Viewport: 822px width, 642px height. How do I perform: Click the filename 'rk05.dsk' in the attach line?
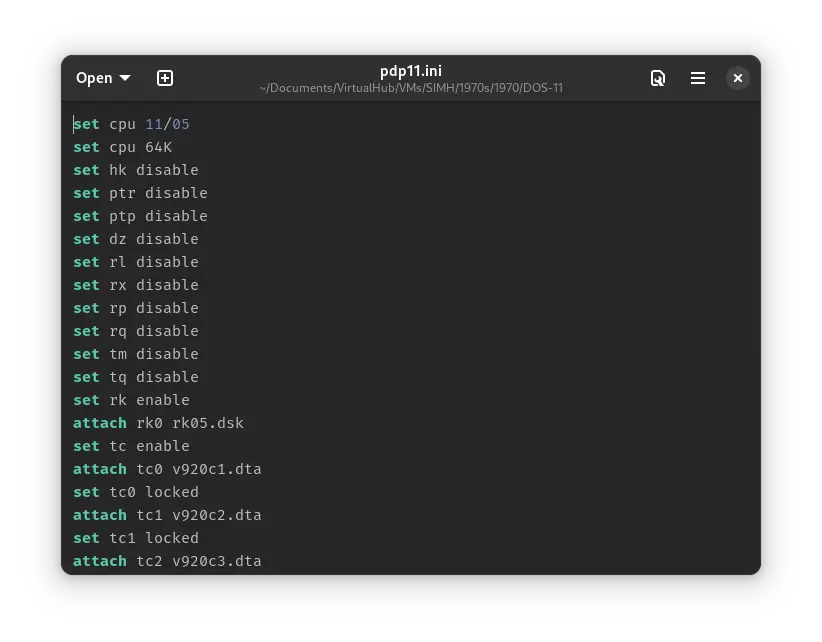pyautogui.click(x=212, y=423)
